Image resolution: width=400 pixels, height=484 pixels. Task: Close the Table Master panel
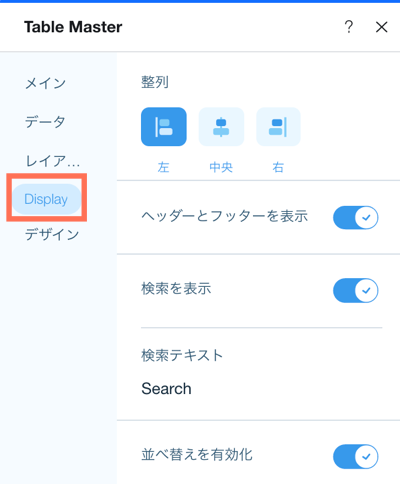pos(381,27)
